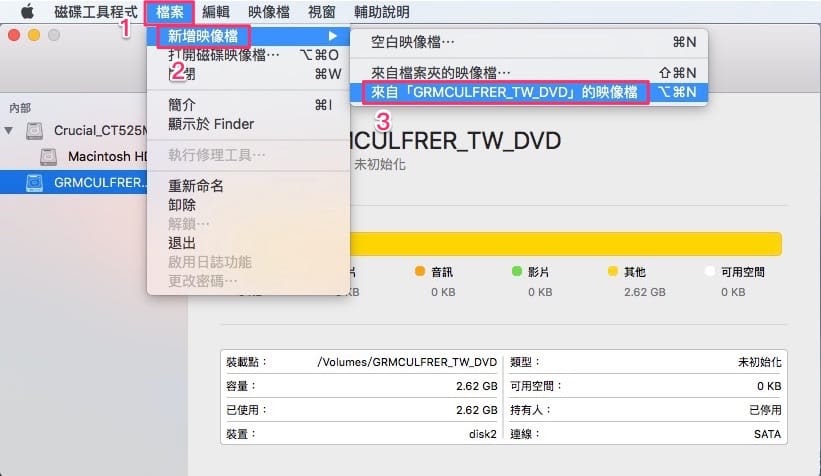This screenshot has width=821, height=476.
Task: Click the green 影片 legend dot
Action: coord(517,271)
